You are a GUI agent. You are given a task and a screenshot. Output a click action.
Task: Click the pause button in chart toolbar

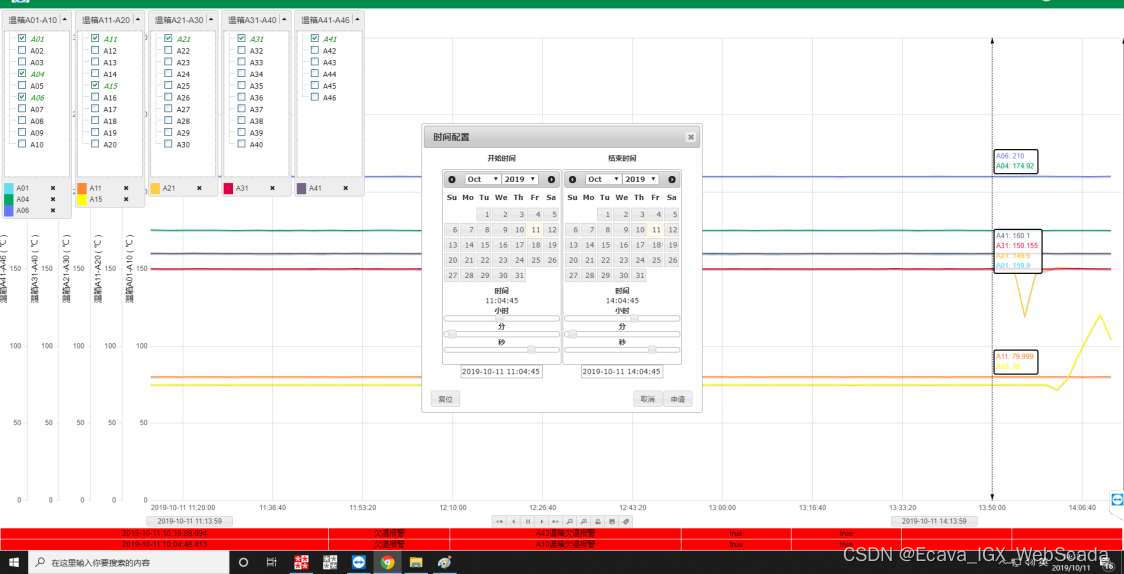[528, 522]
